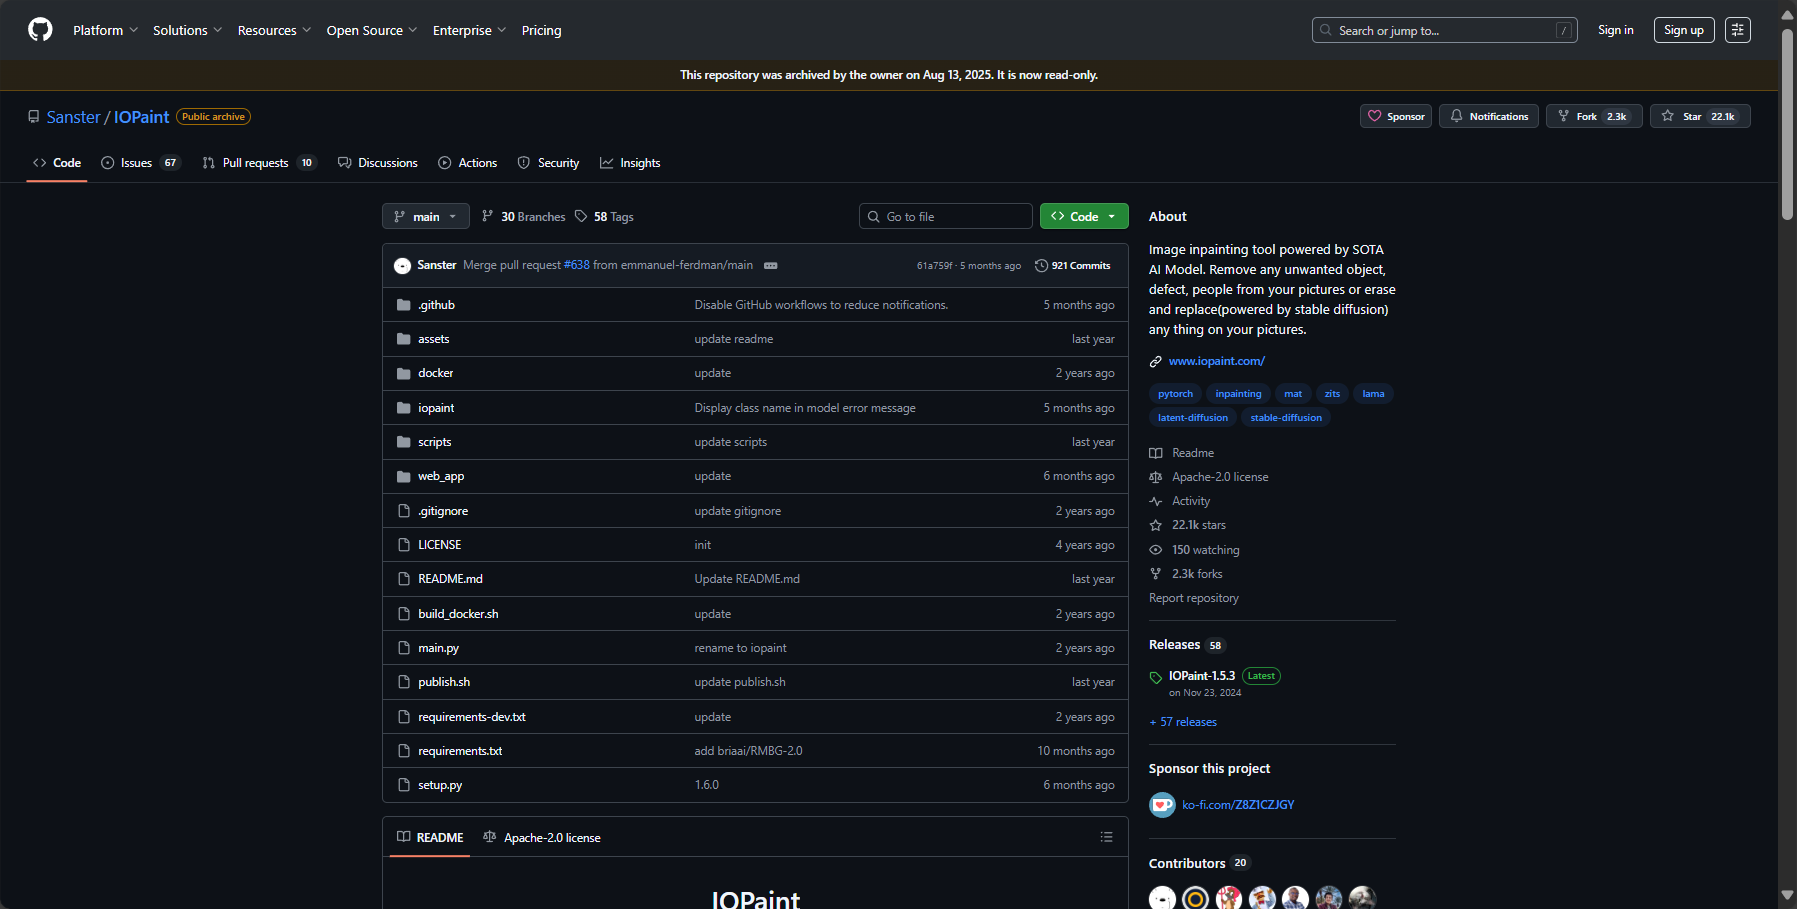Open the Insights tab
Screen dimensions: 1797x909
tap(630, 163)
